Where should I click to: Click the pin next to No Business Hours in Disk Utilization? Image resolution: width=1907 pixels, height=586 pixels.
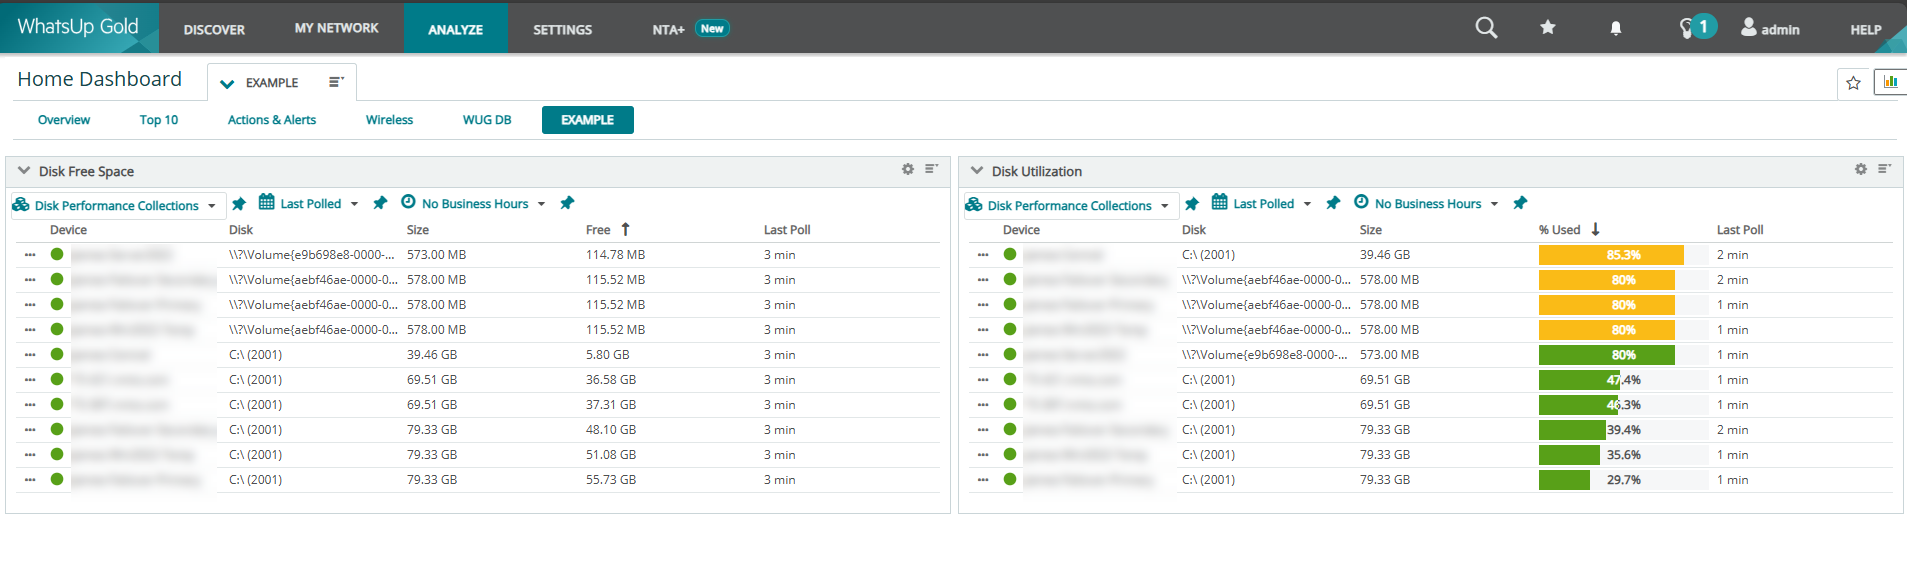tap(1520, 203)
